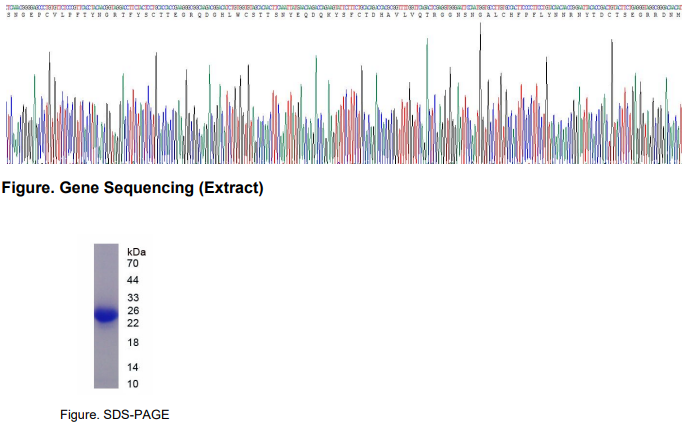Click the 22 kDa marker label

133,323
